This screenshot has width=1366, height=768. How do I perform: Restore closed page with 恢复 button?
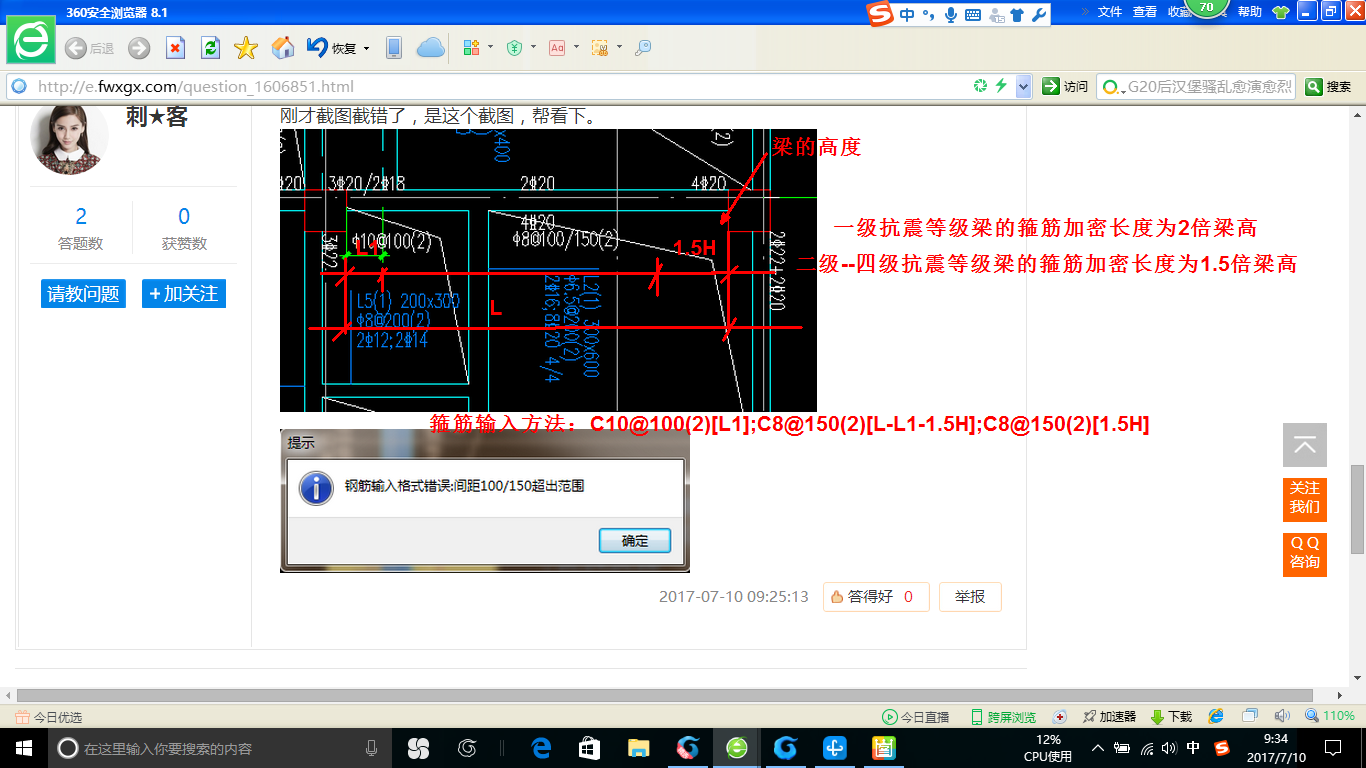(x=332, y=48)
